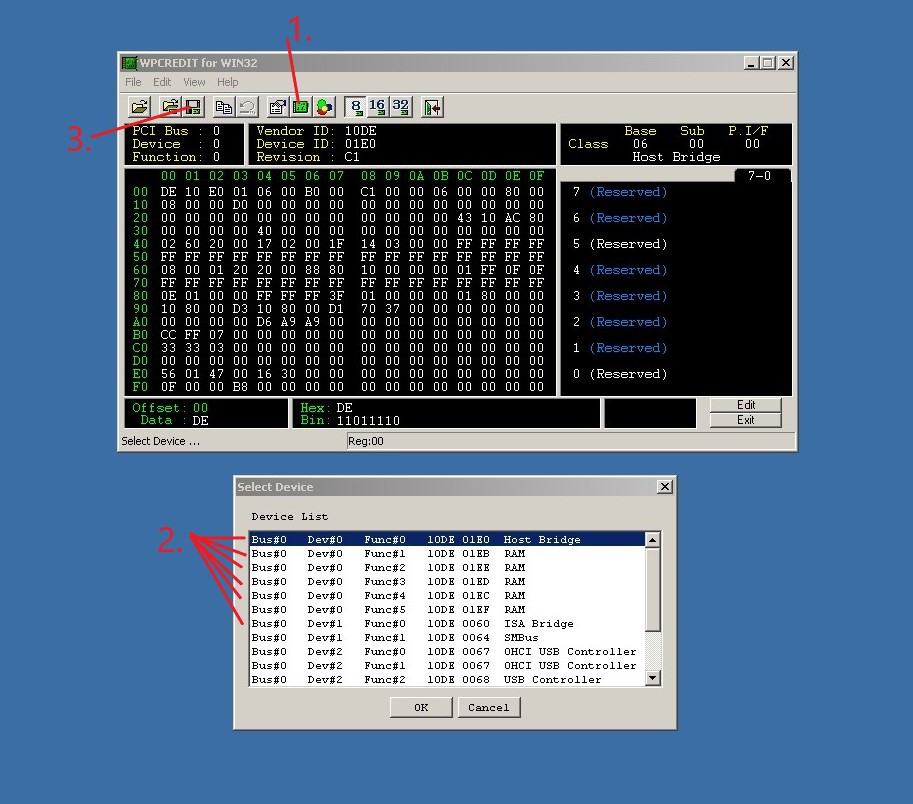This screenshot has height=804, width=913.
Task: Click hex byte 40 at row 30 column 04
Action: 264,231
